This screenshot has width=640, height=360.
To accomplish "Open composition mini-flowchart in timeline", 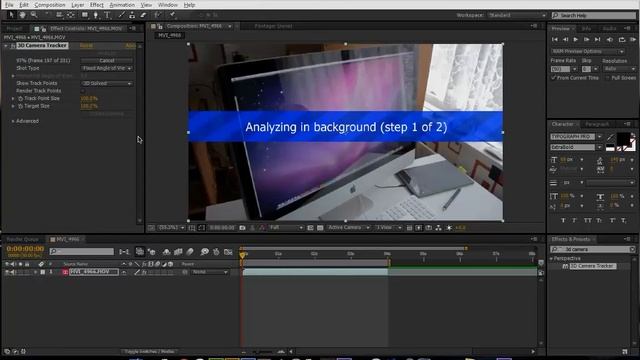I will click(x=124, y=252).
